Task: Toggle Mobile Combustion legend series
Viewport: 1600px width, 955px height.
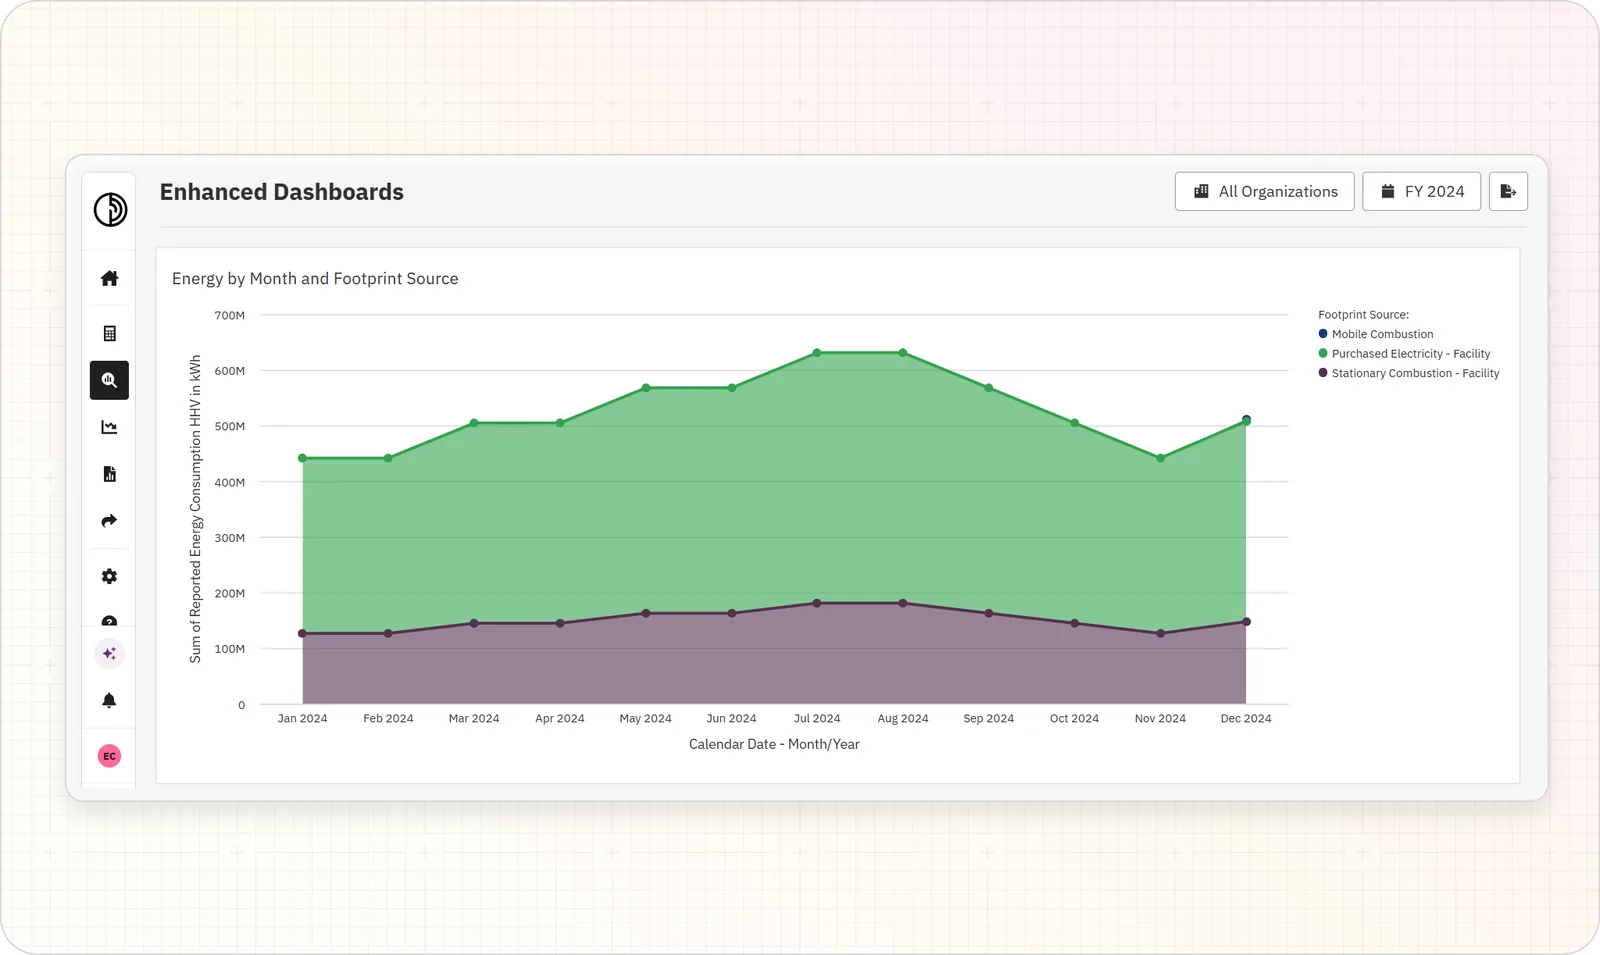Action: [1376, 334]
